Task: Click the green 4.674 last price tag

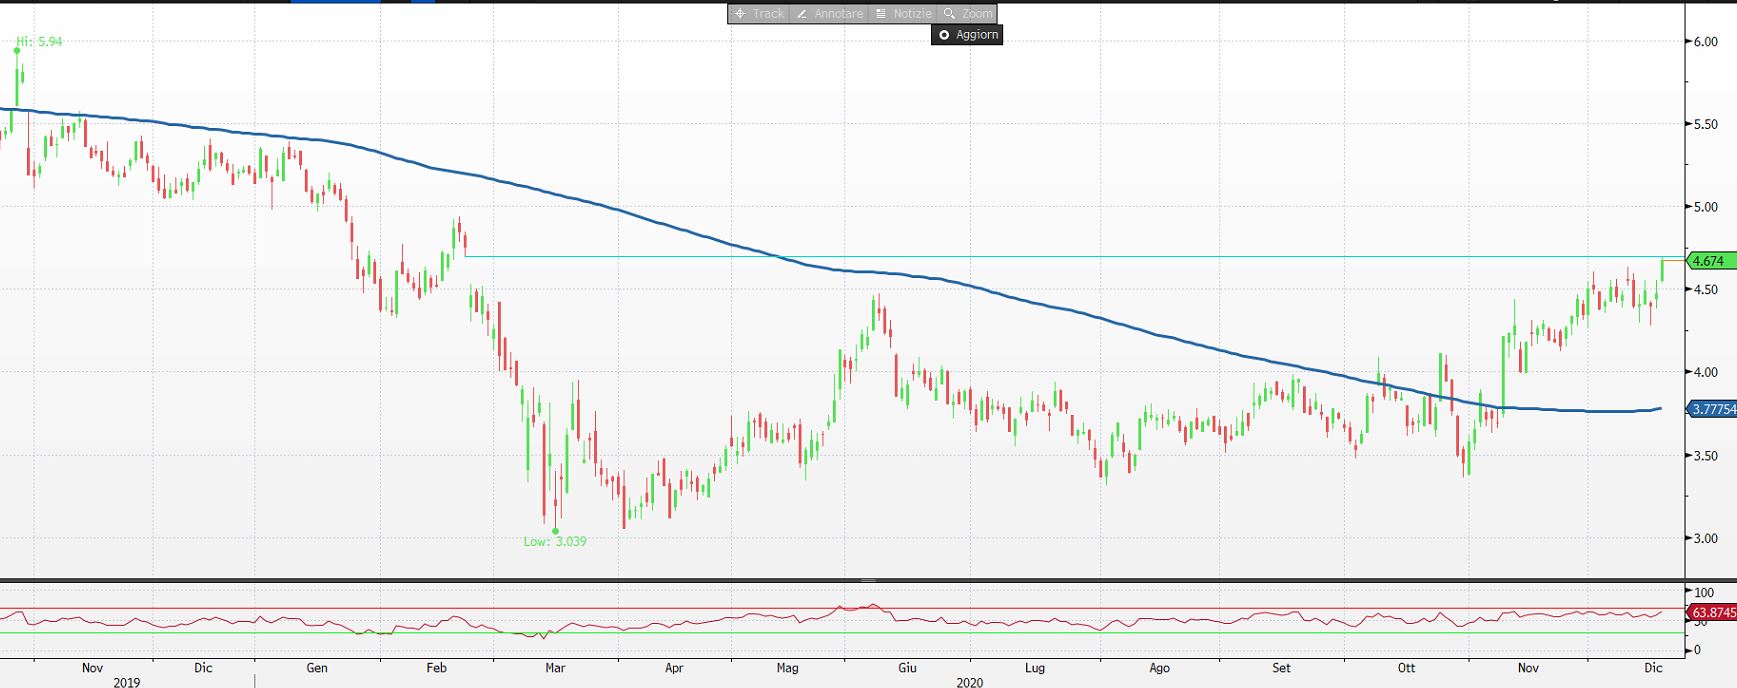Action: pos(1709,261)
